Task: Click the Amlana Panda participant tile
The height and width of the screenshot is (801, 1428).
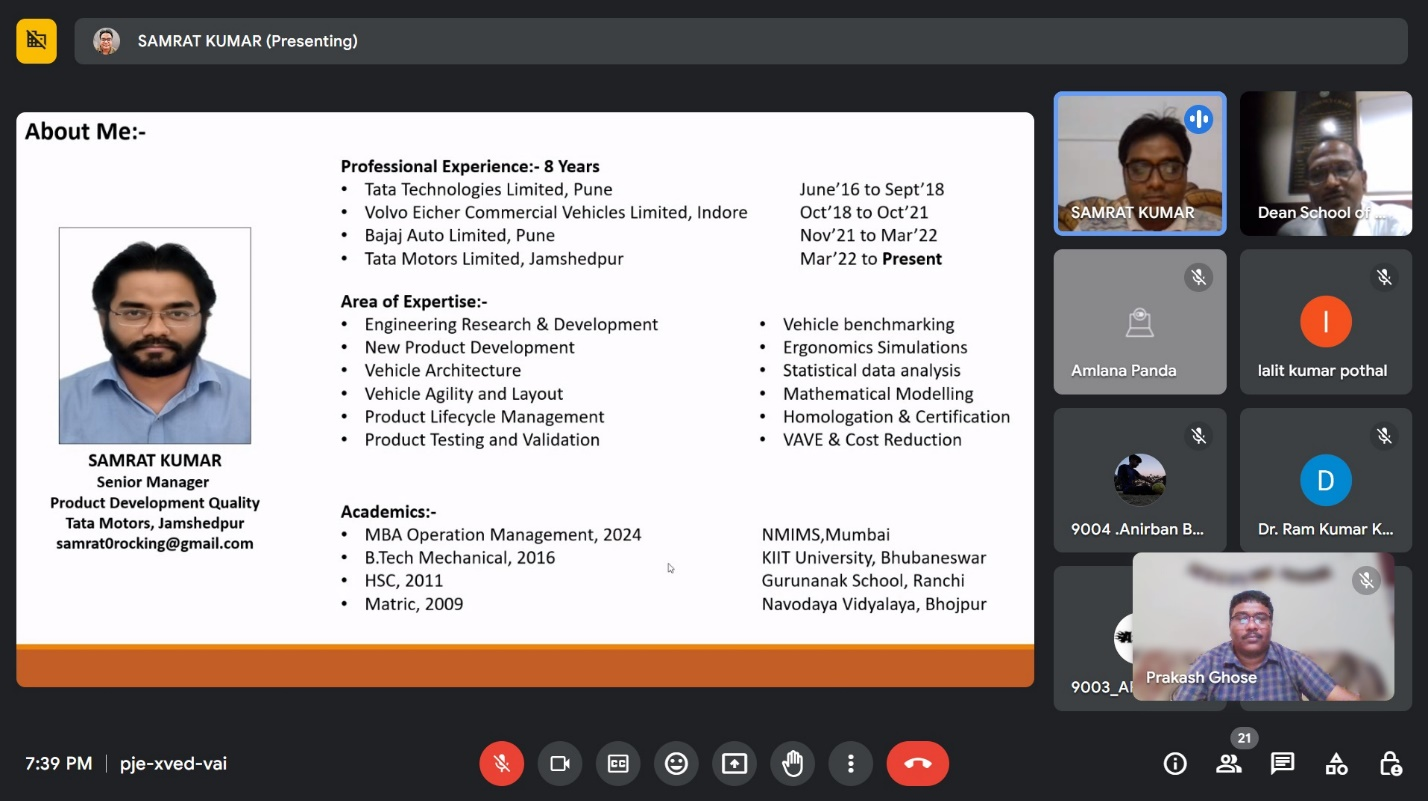Action: pyautogui.click(x=1139, y=322)
